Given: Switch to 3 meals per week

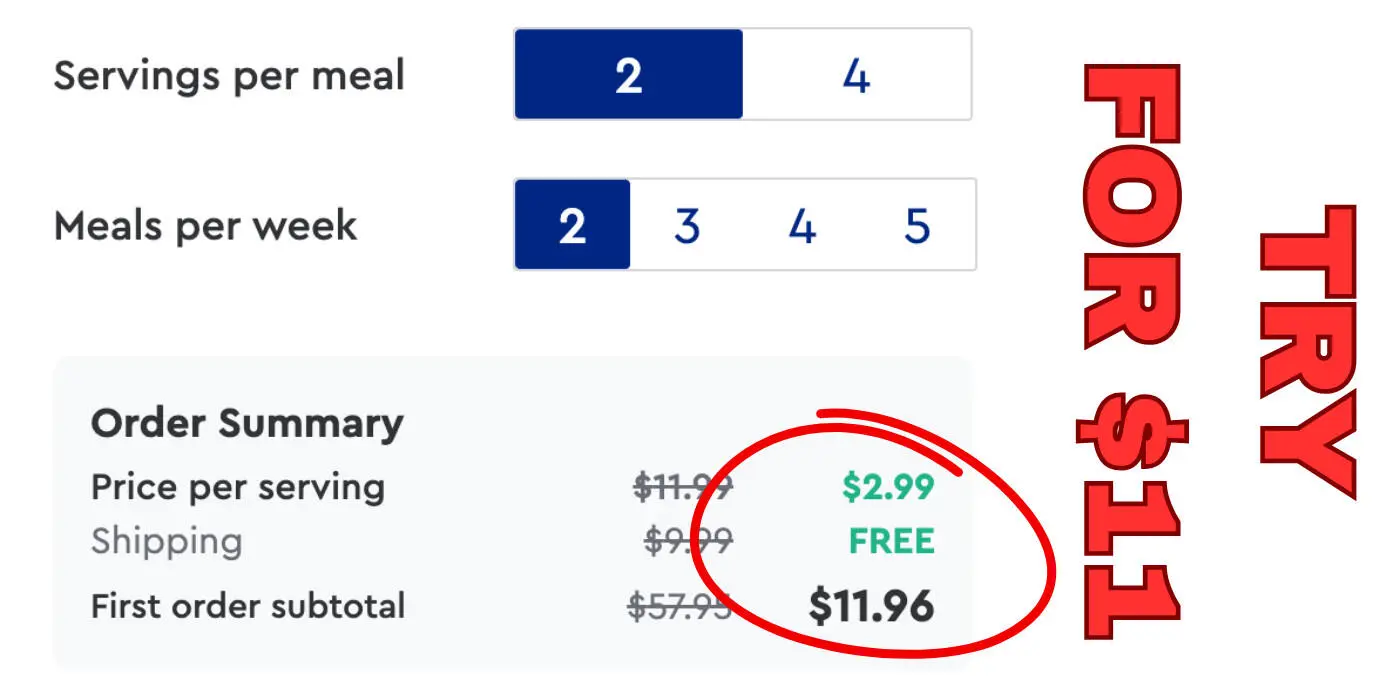Looking at the screenshot, I should point(687,225).
